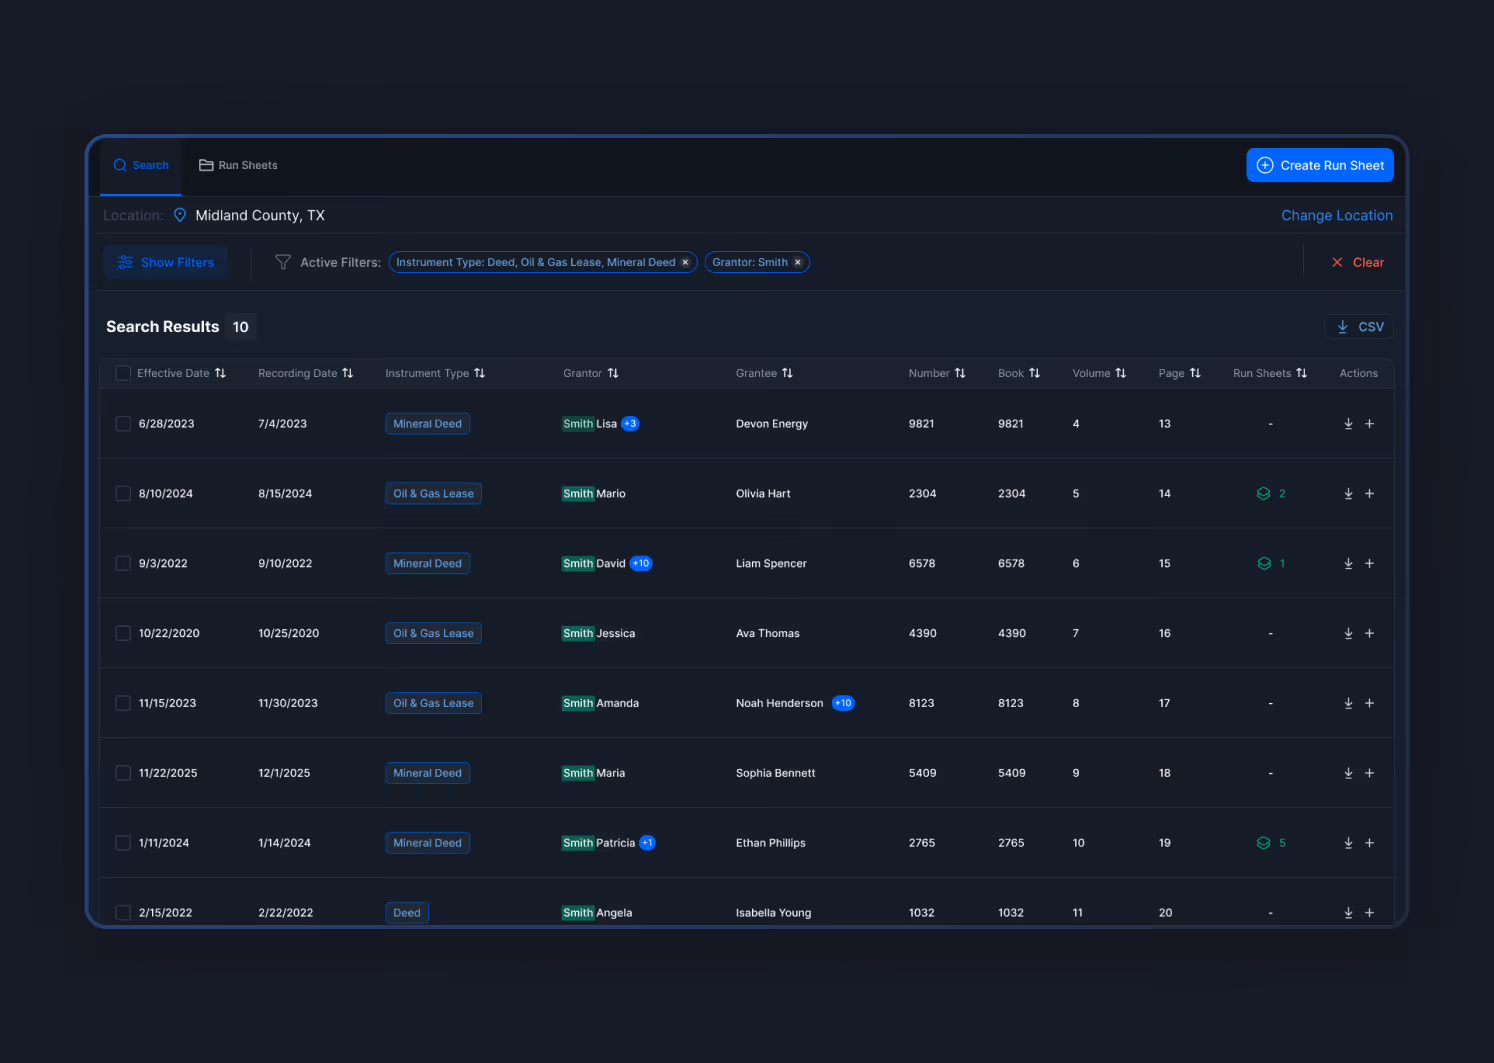
Task: Download the Smith David record
Action: 1348,564
